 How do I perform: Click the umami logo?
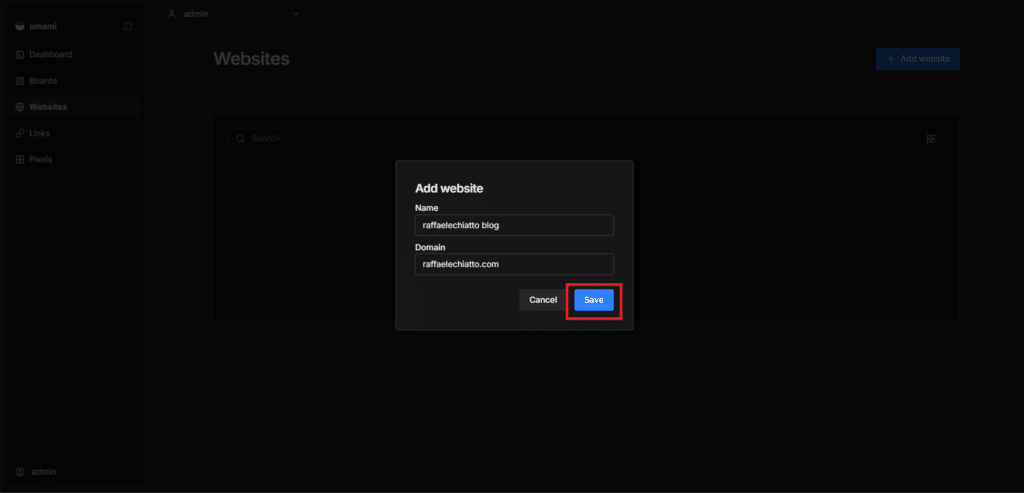point(20,26)
